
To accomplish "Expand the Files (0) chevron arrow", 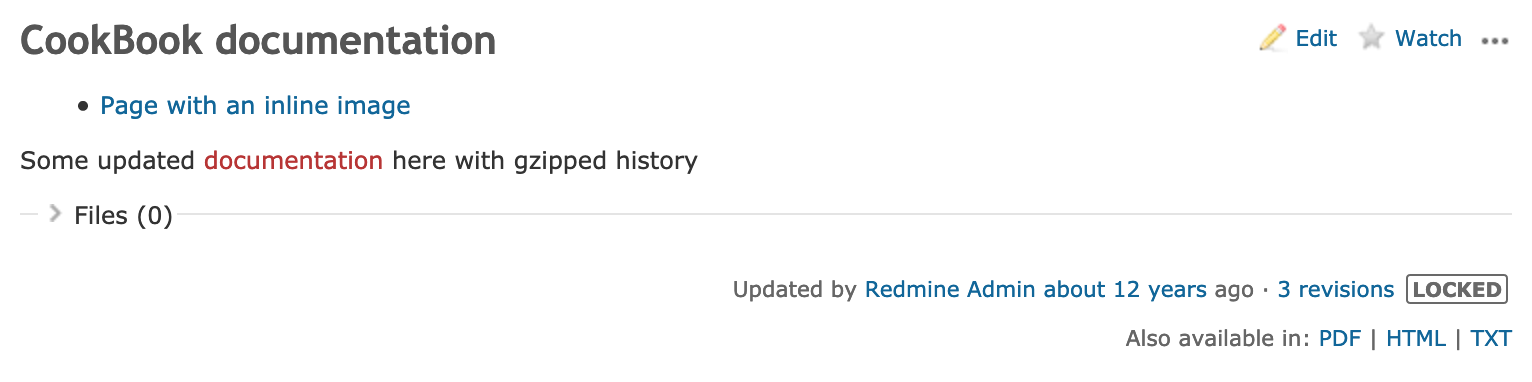I will (x=55, y=213).
